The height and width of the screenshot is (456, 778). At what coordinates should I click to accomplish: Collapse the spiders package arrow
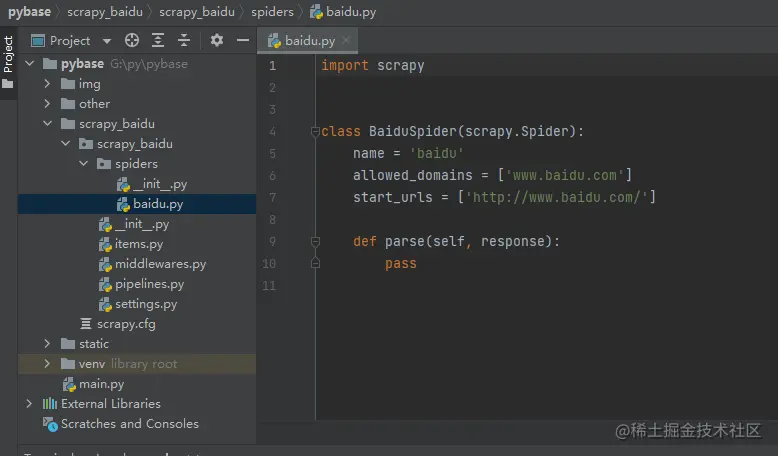click(84, 163)
